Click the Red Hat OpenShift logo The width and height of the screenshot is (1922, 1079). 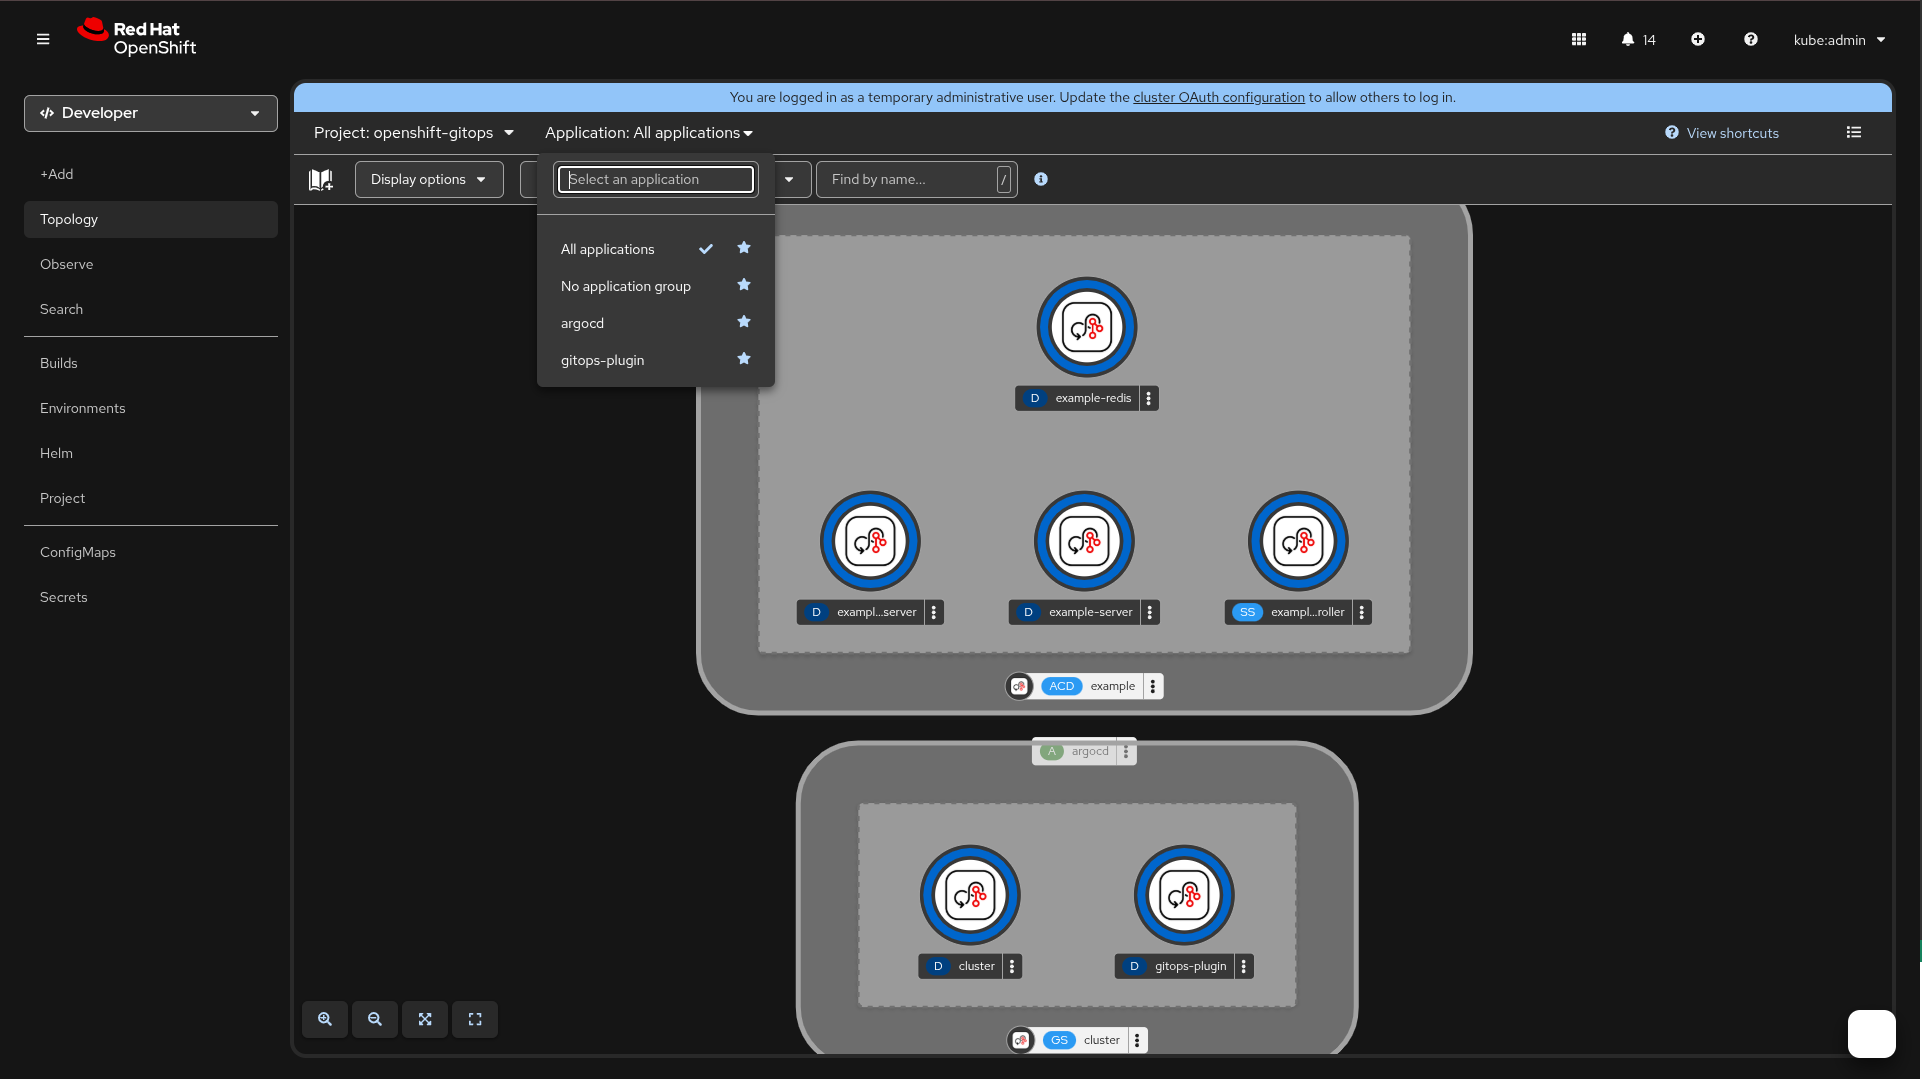137,38
